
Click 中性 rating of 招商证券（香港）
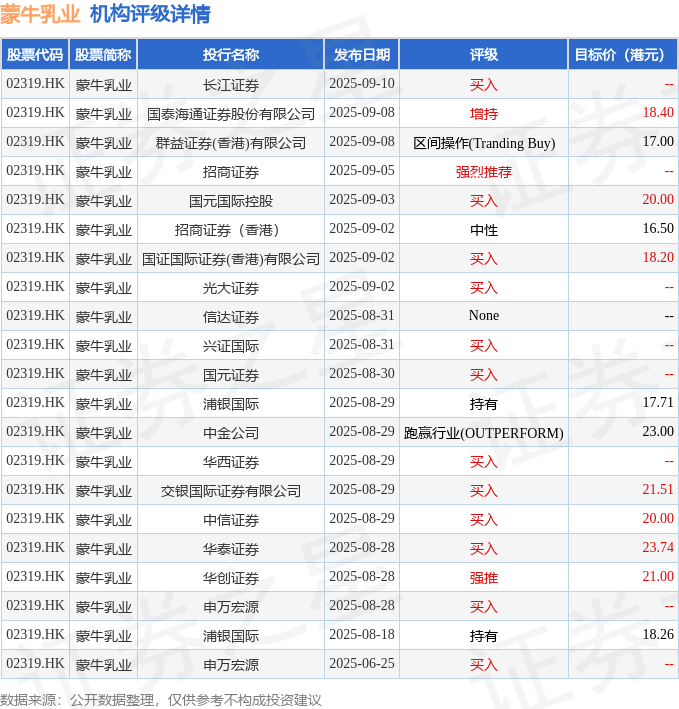click(x=484, y=230)
